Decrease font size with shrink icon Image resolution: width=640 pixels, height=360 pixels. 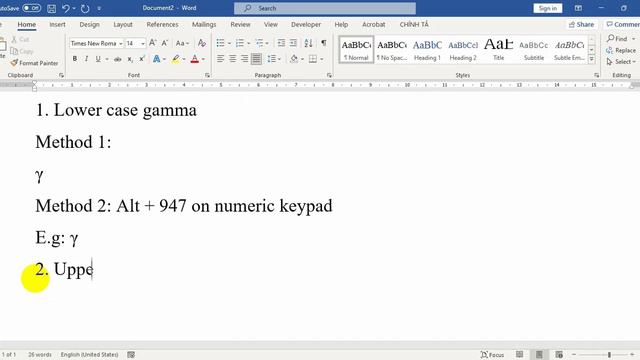pos(165,43)
